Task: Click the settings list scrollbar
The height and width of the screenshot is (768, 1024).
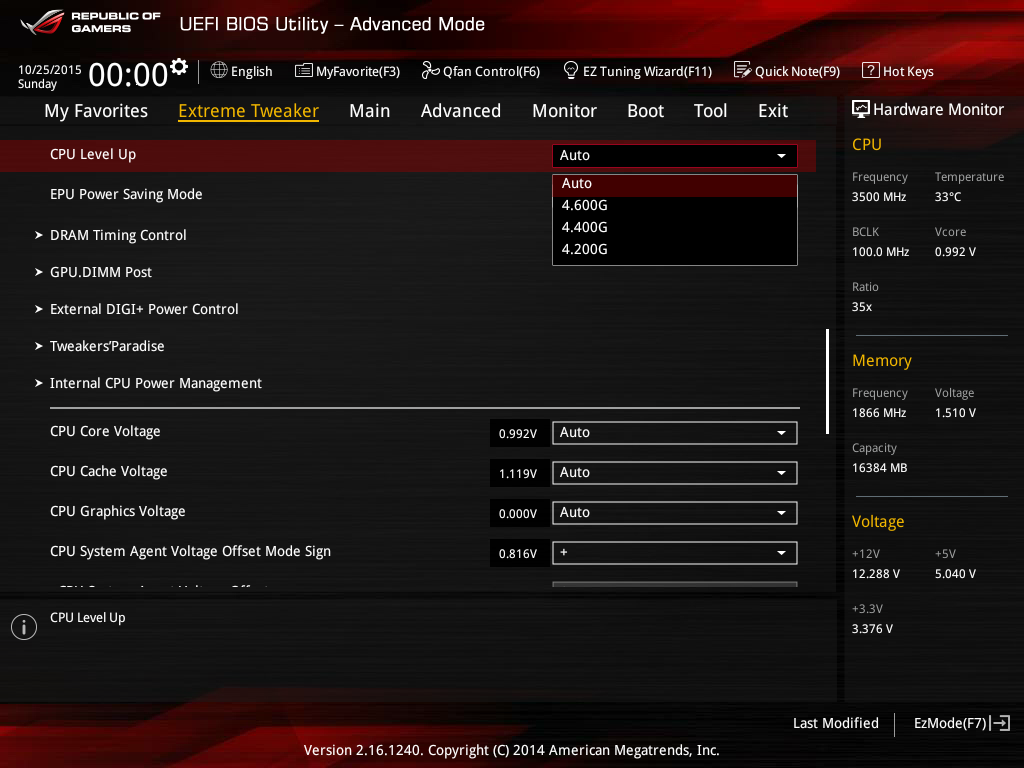Action: 827,381
